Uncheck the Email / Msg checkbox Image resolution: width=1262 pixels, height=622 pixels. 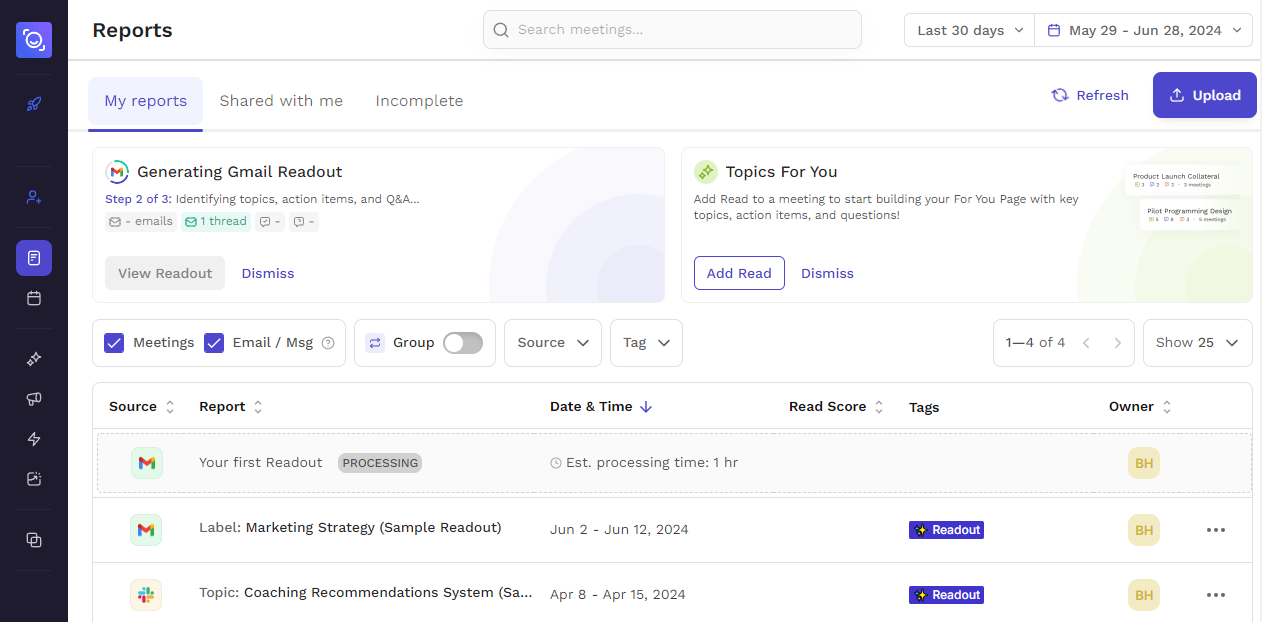click(x=214, y=343)
